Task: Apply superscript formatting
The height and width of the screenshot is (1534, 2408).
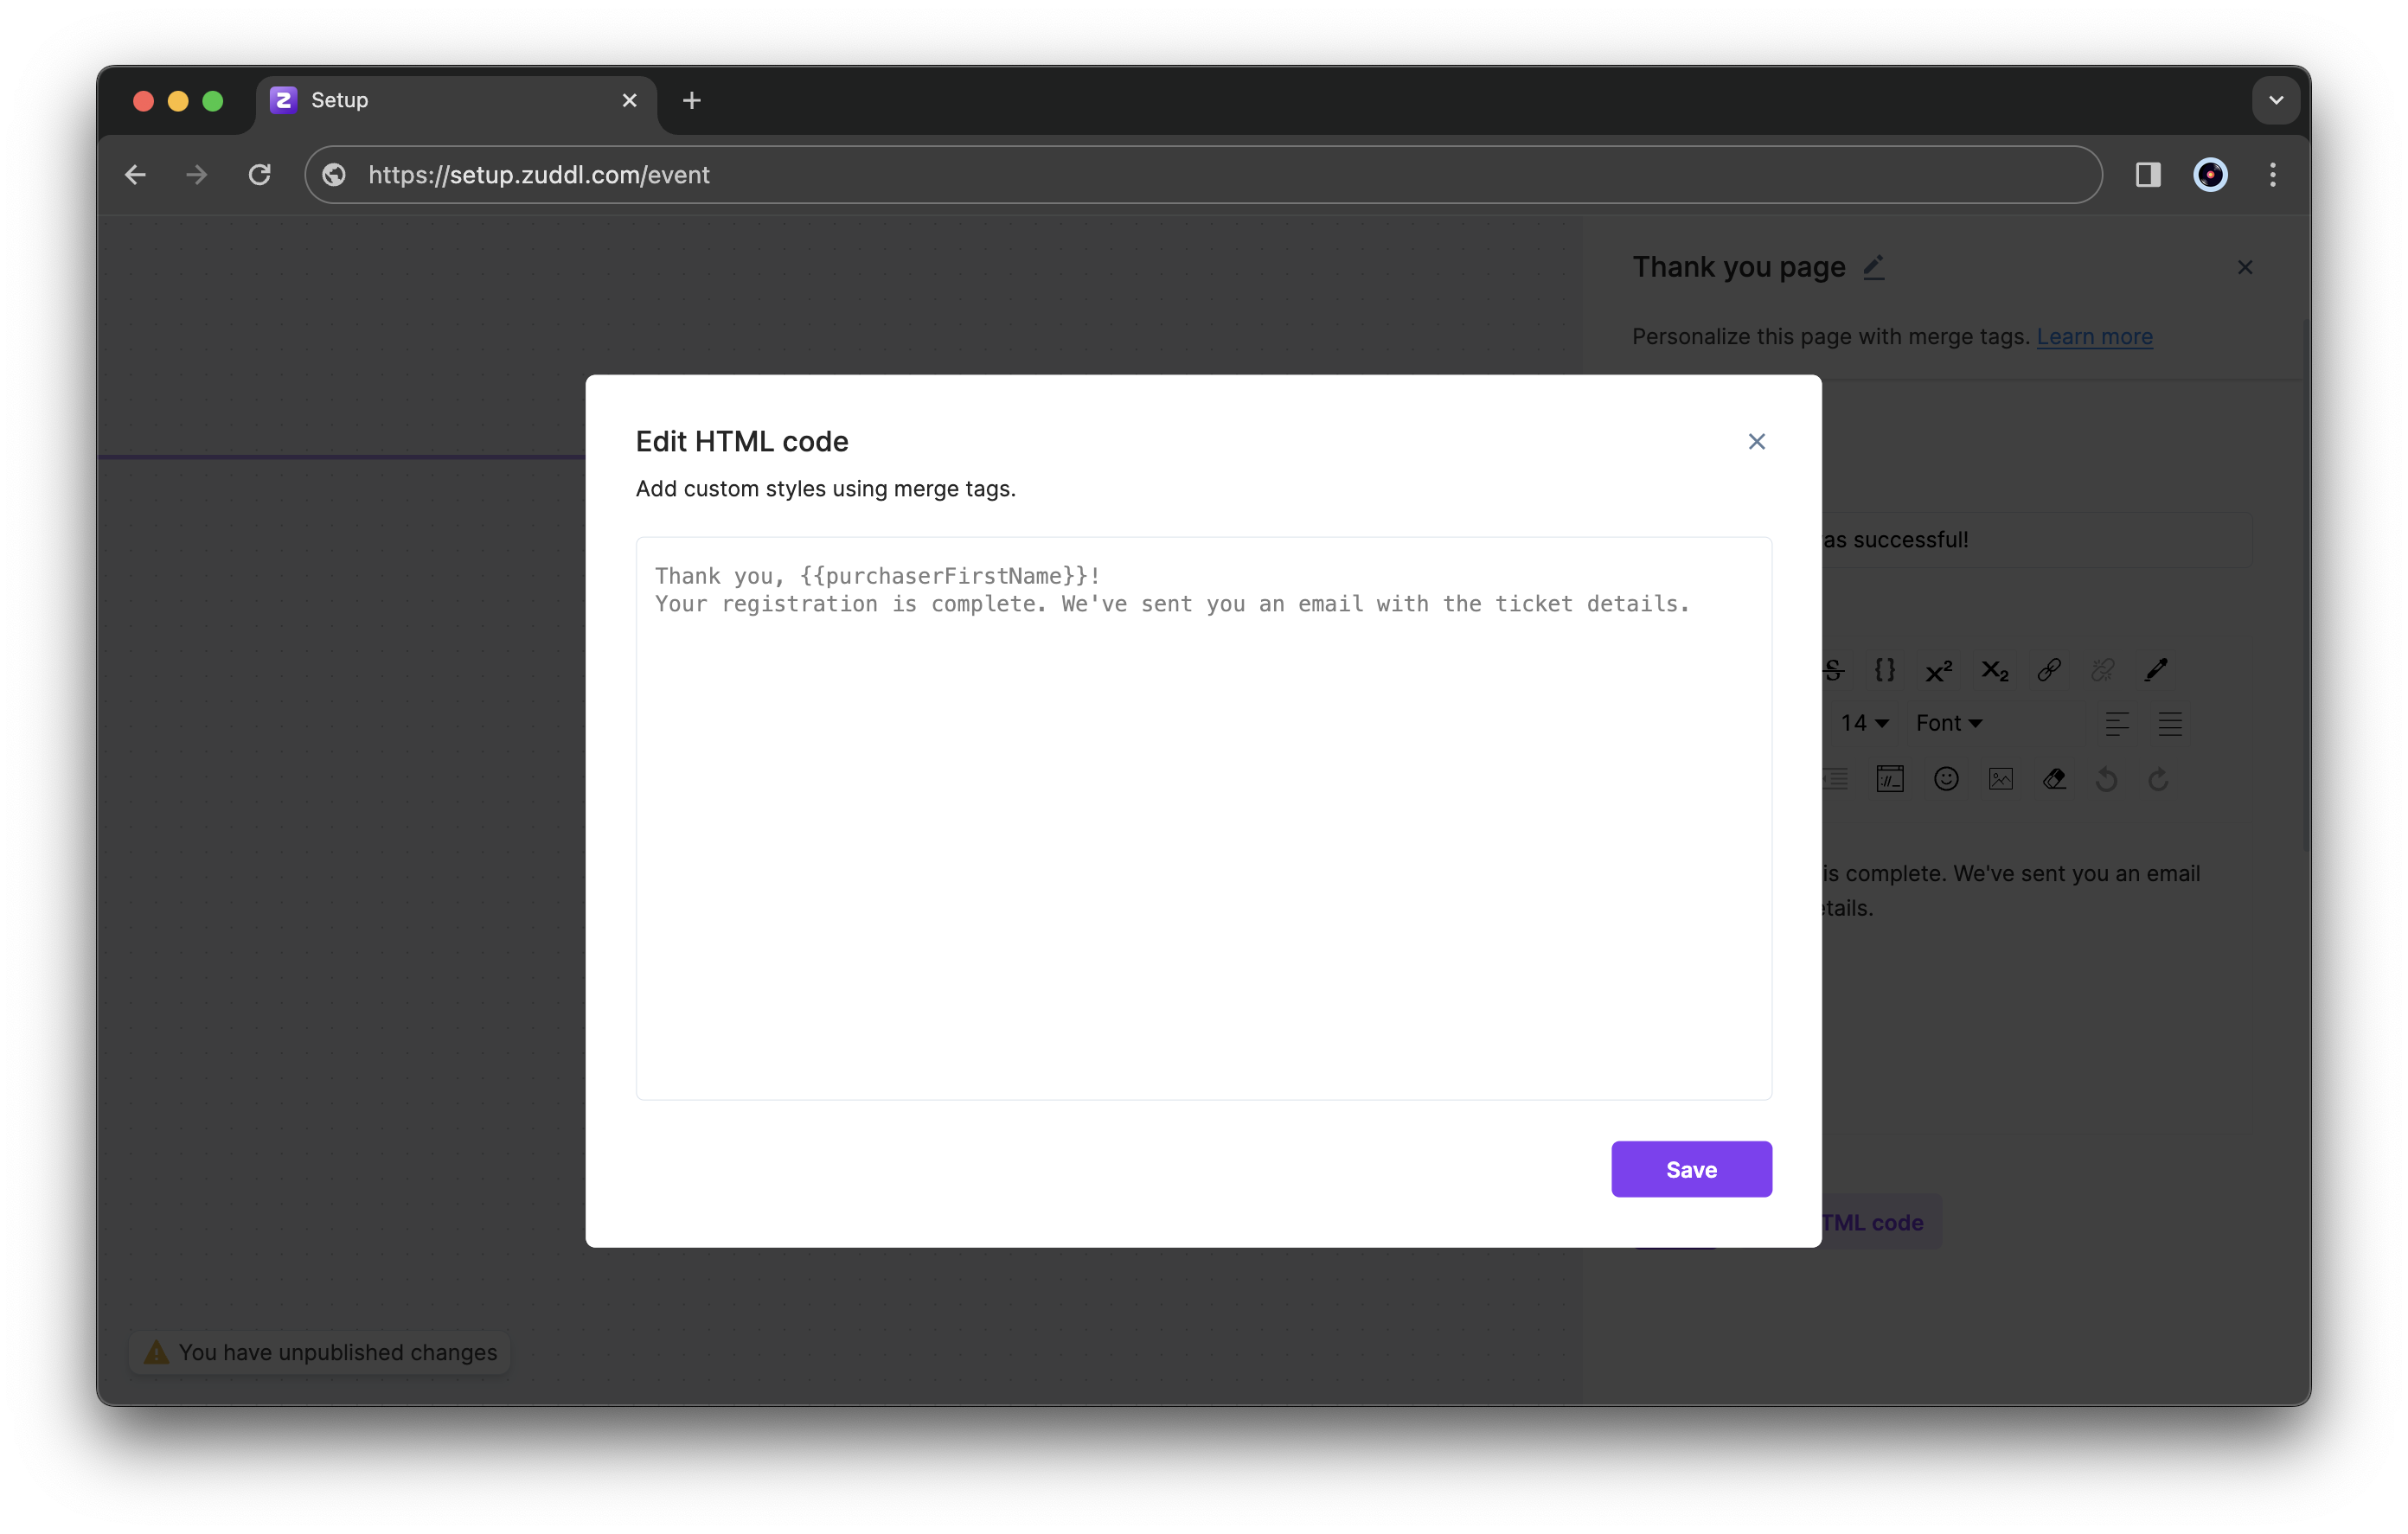Action: tap(1939, 670)
